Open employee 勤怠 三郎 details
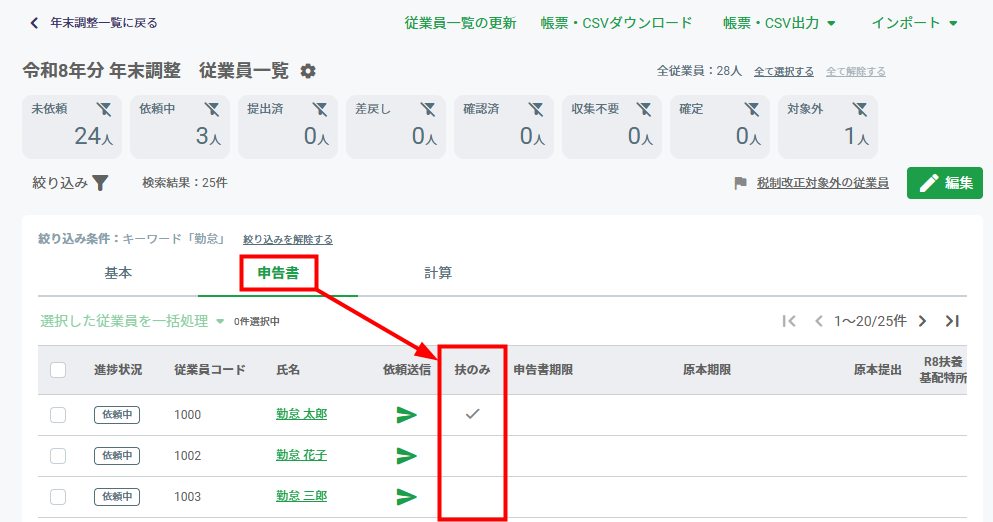 (x=301, y=496)
